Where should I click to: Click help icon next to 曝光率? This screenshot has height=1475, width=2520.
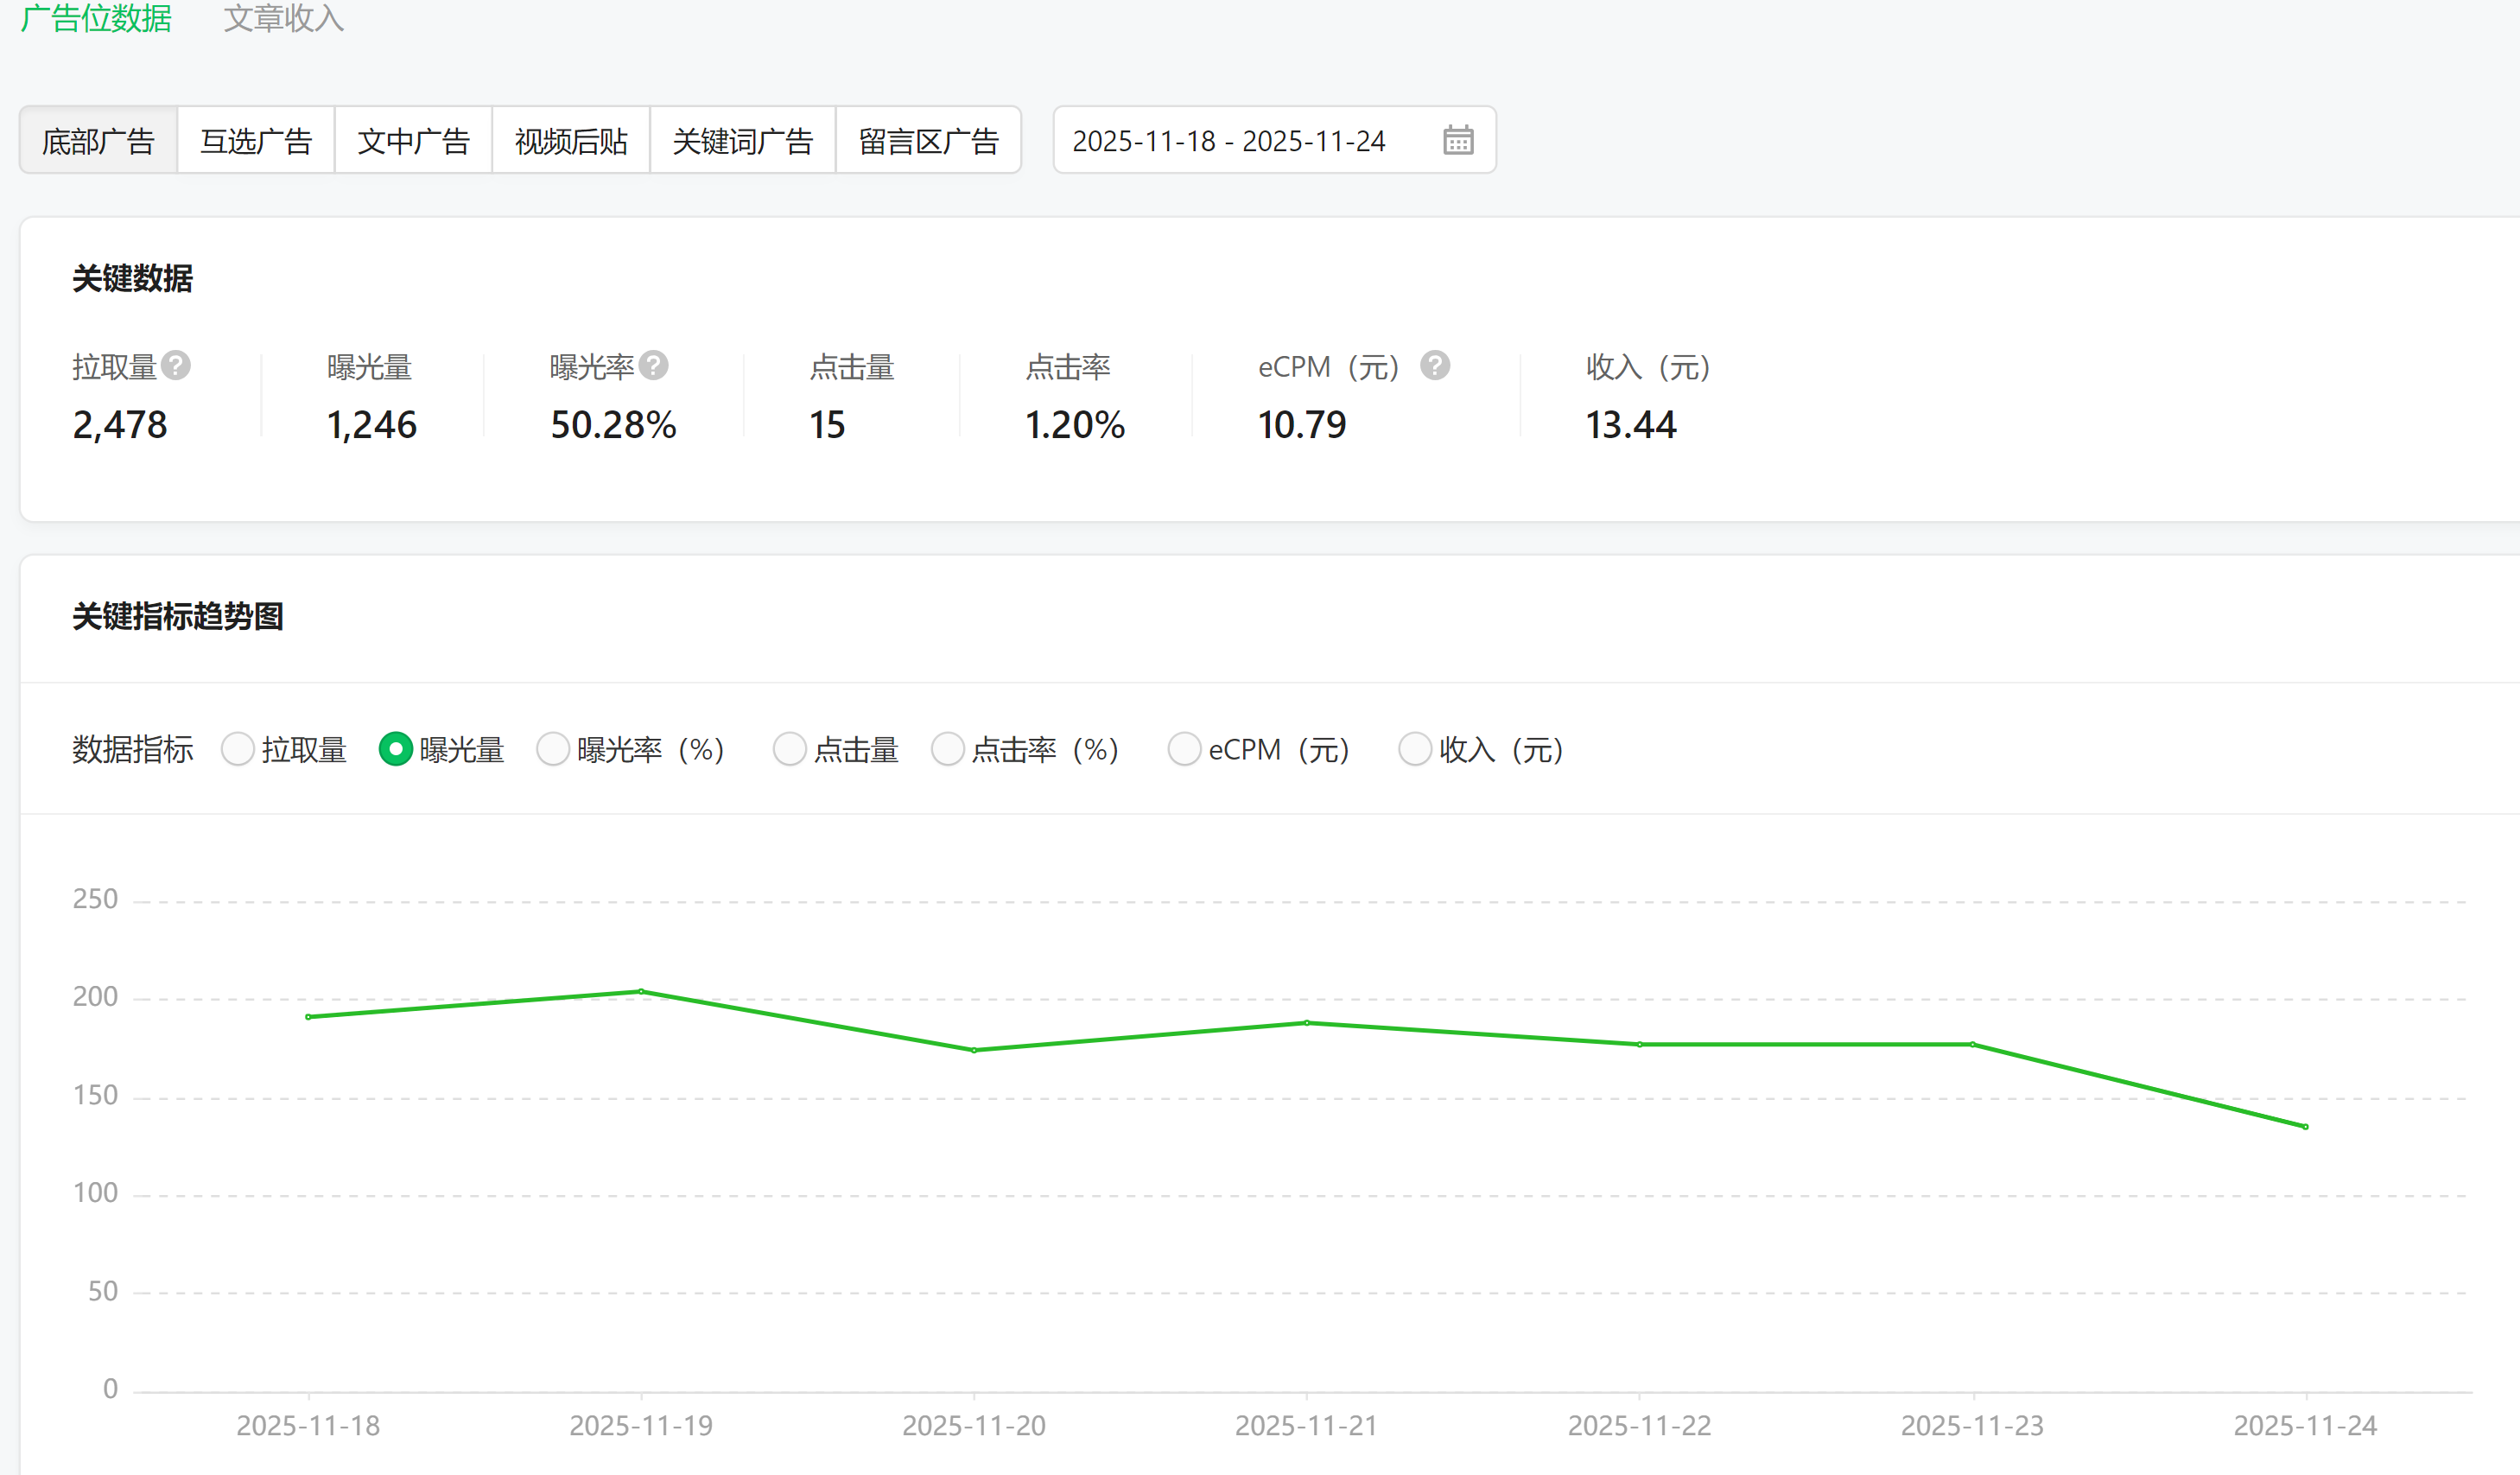coord(654,366)
